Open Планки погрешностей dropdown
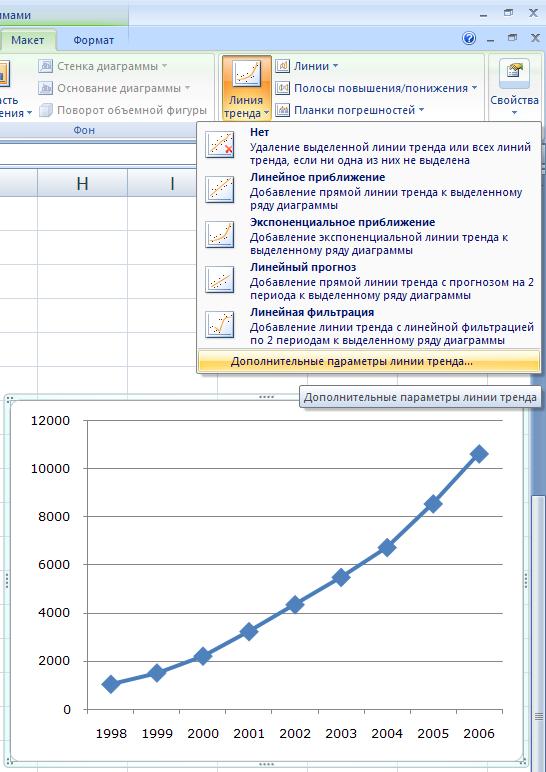The width and height of the screenshot is (546, 772). click(350, 110)
